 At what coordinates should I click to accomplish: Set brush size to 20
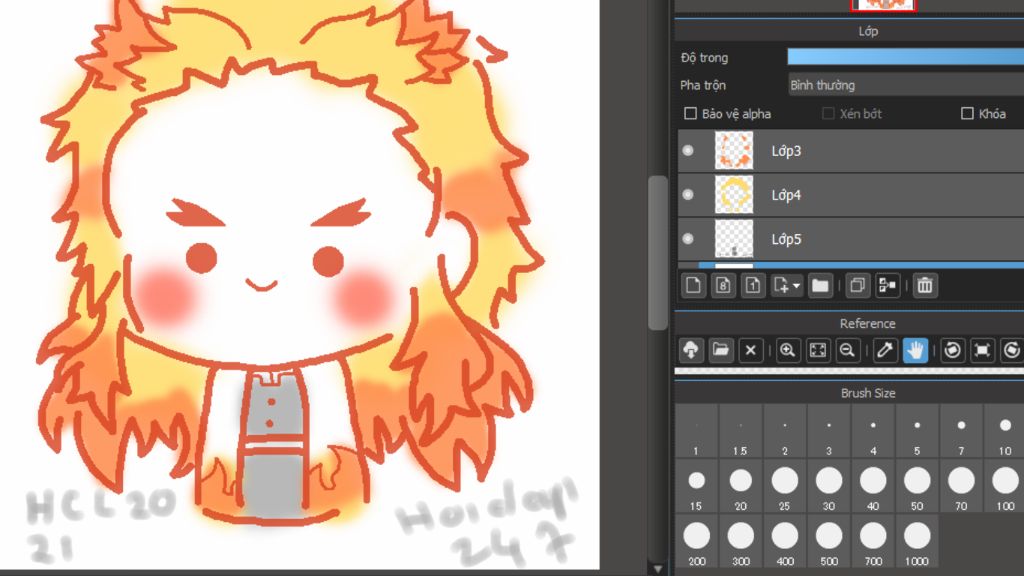pyautogui.click(x=741, y=487)
